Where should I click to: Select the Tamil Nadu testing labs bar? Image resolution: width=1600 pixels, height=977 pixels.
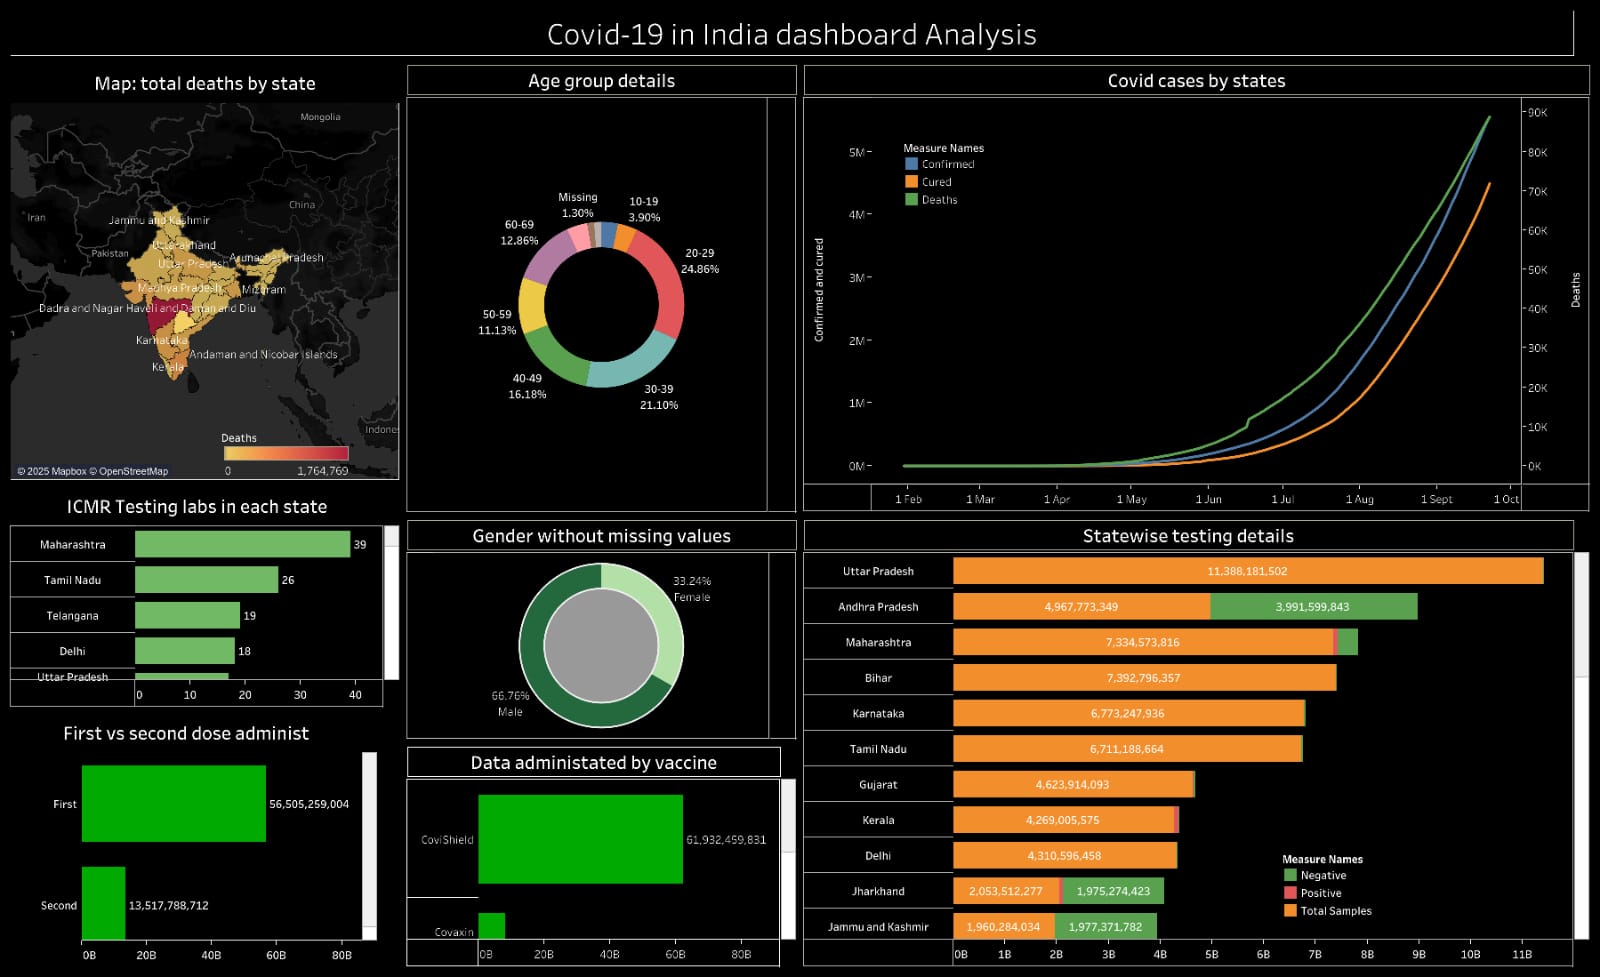coord(207,580)
